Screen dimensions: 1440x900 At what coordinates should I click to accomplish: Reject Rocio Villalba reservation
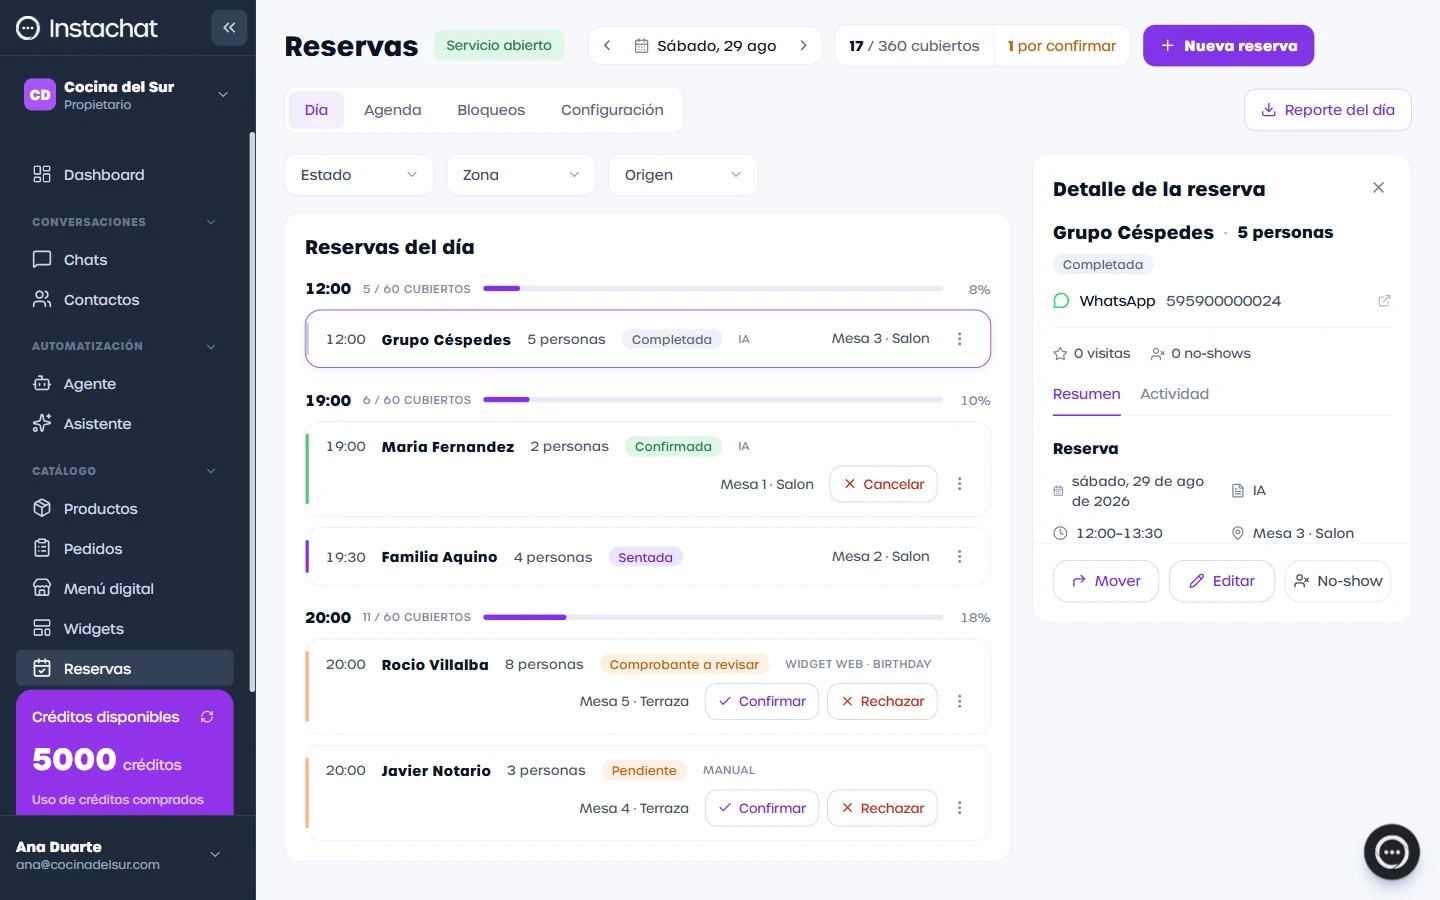(x=883, y=702)
